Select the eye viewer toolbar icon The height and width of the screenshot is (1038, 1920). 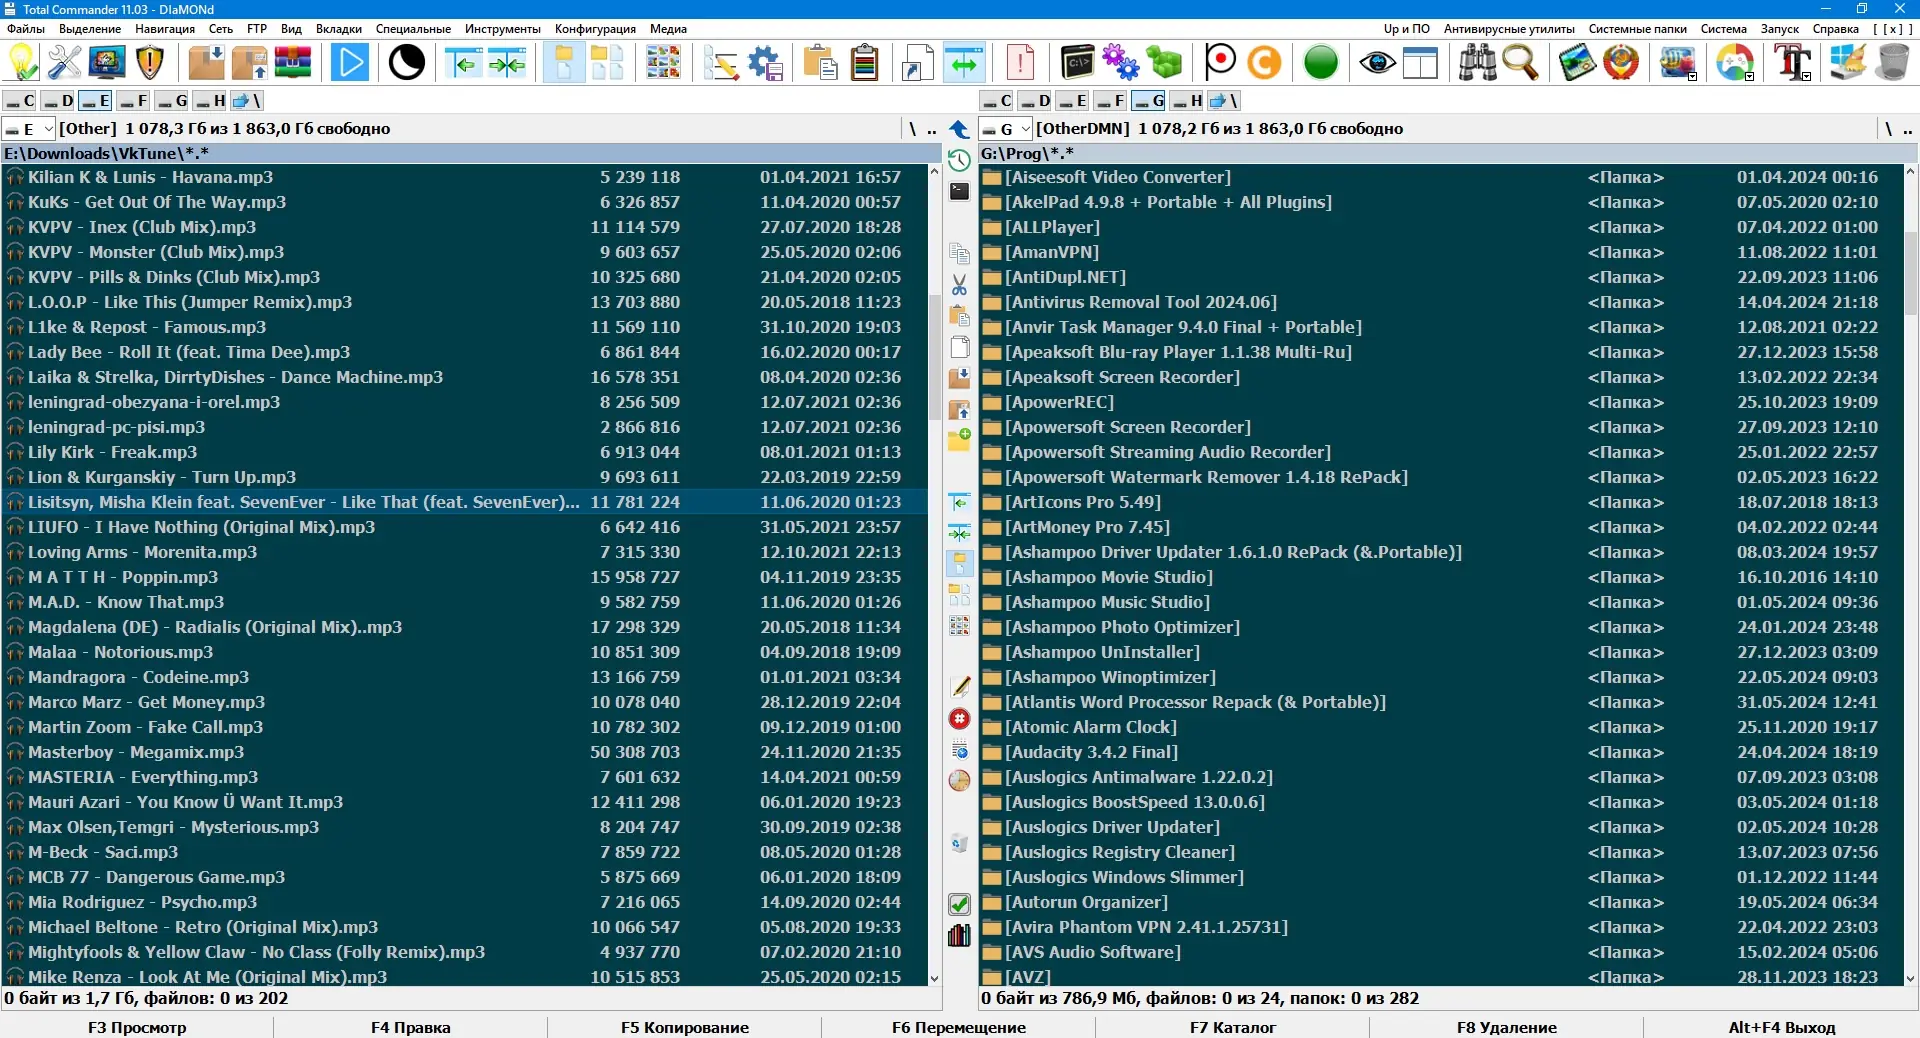[1377, 63]
